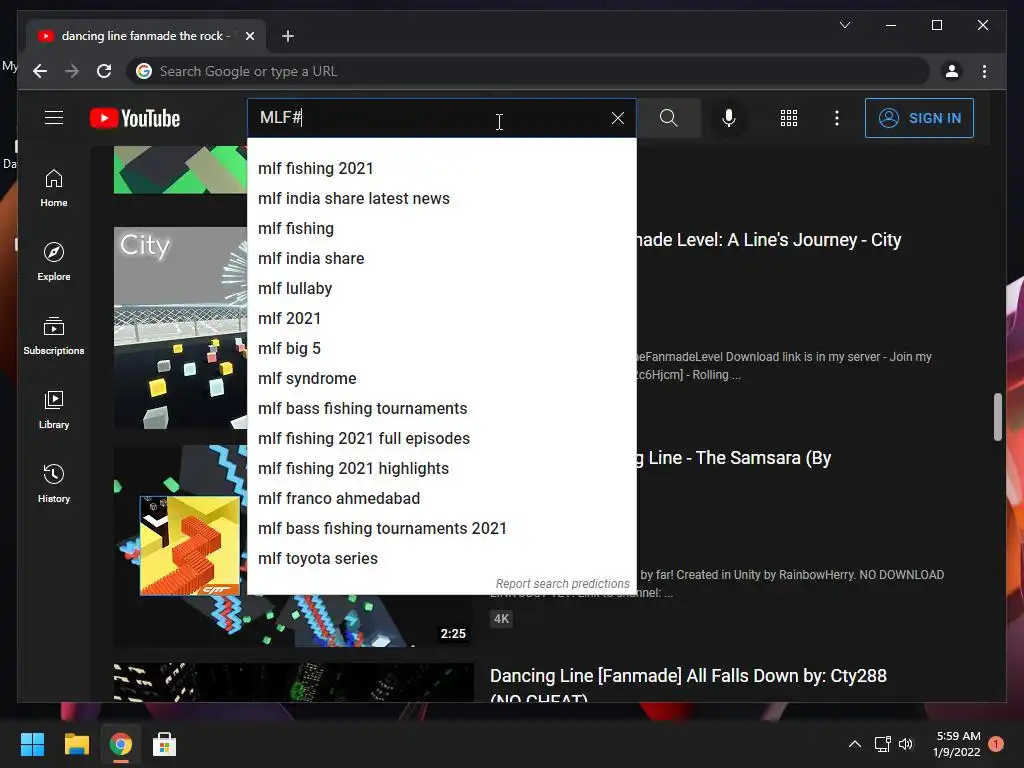Open A Line's Journey - City video title
Screen dimensions: 1024x768
click(x=769, y=240)
